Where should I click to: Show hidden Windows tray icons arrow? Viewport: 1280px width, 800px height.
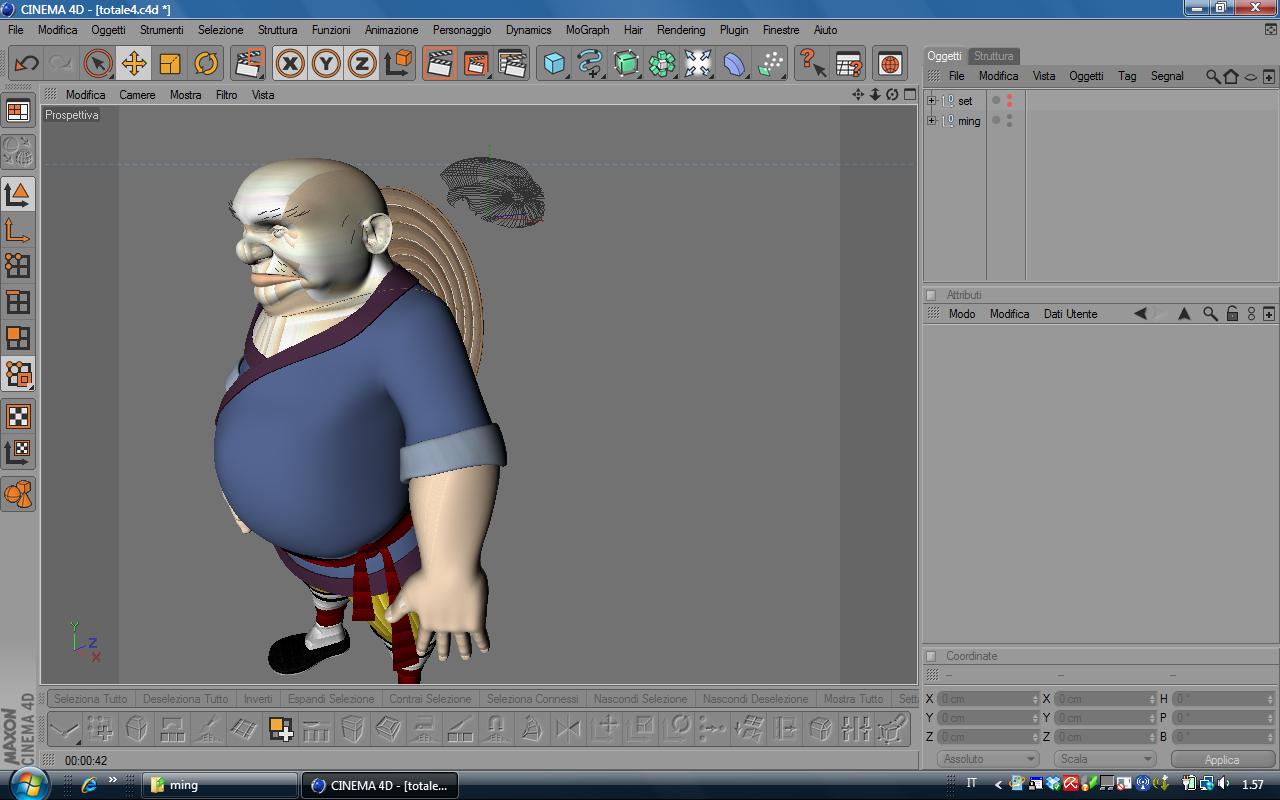[x=997, y=785]
